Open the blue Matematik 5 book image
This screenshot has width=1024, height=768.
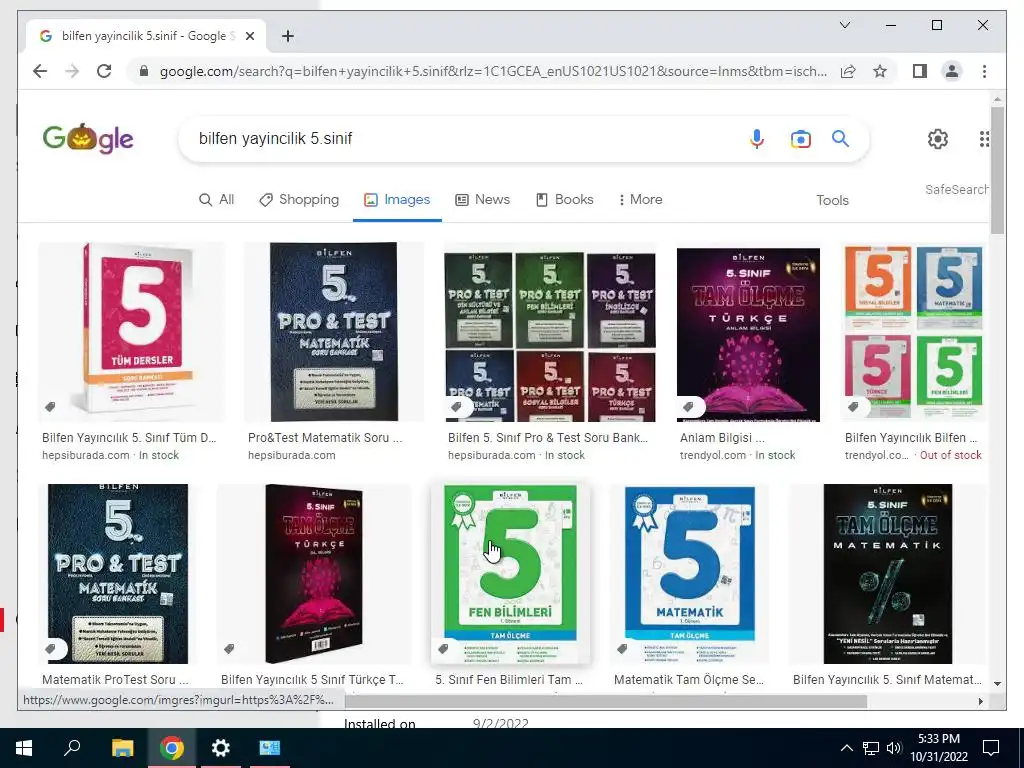click(x=690, y=573)
